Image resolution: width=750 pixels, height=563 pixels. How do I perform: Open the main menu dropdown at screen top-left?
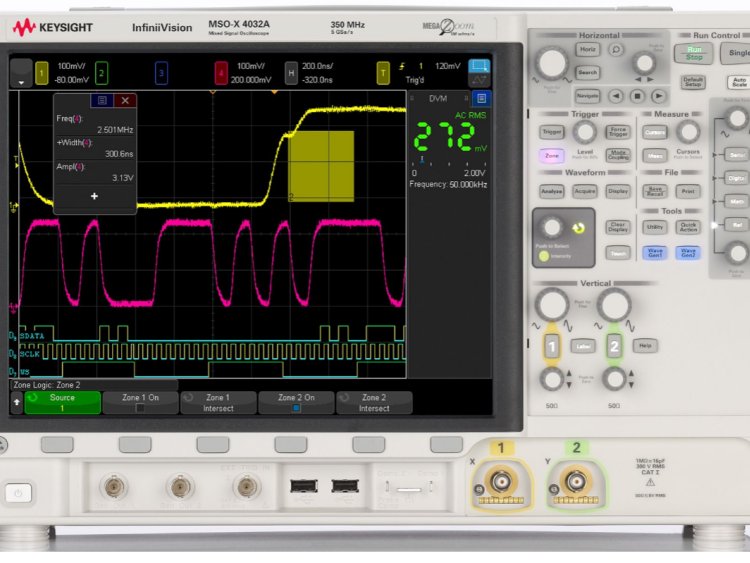21,74
